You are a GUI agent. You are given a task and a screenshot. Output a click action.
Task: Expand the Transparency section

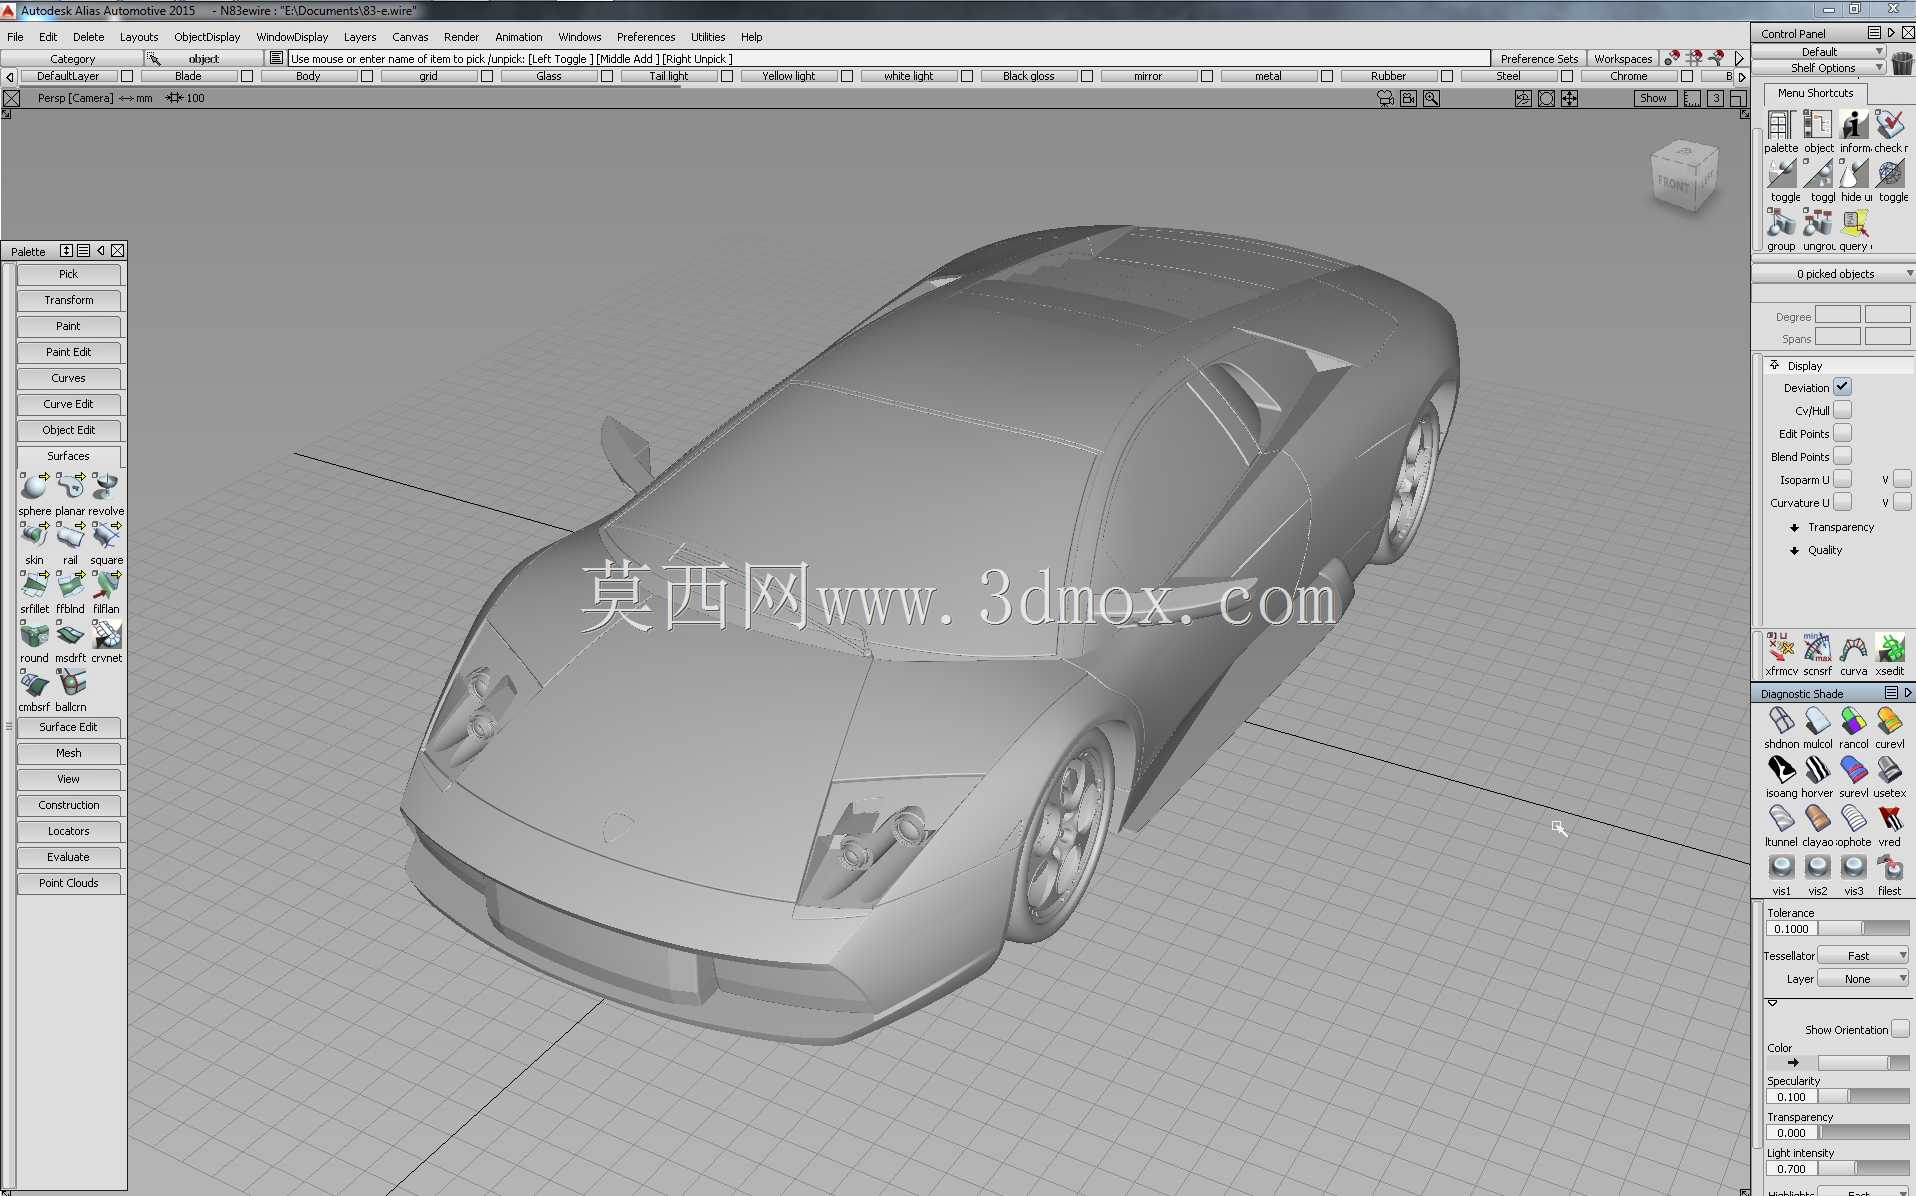pyautogui.click(x=1832, y=527)
